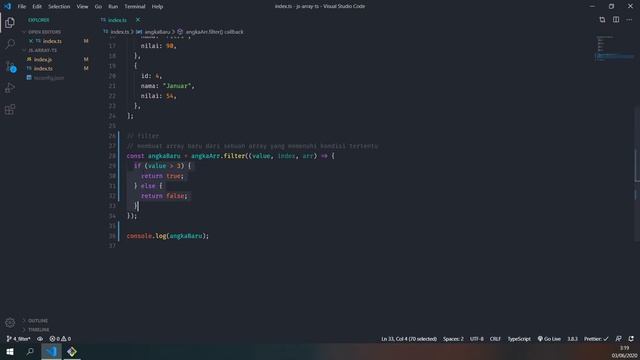Open Windows taskbar search
The image size is (640, 360).
(30, 351)
